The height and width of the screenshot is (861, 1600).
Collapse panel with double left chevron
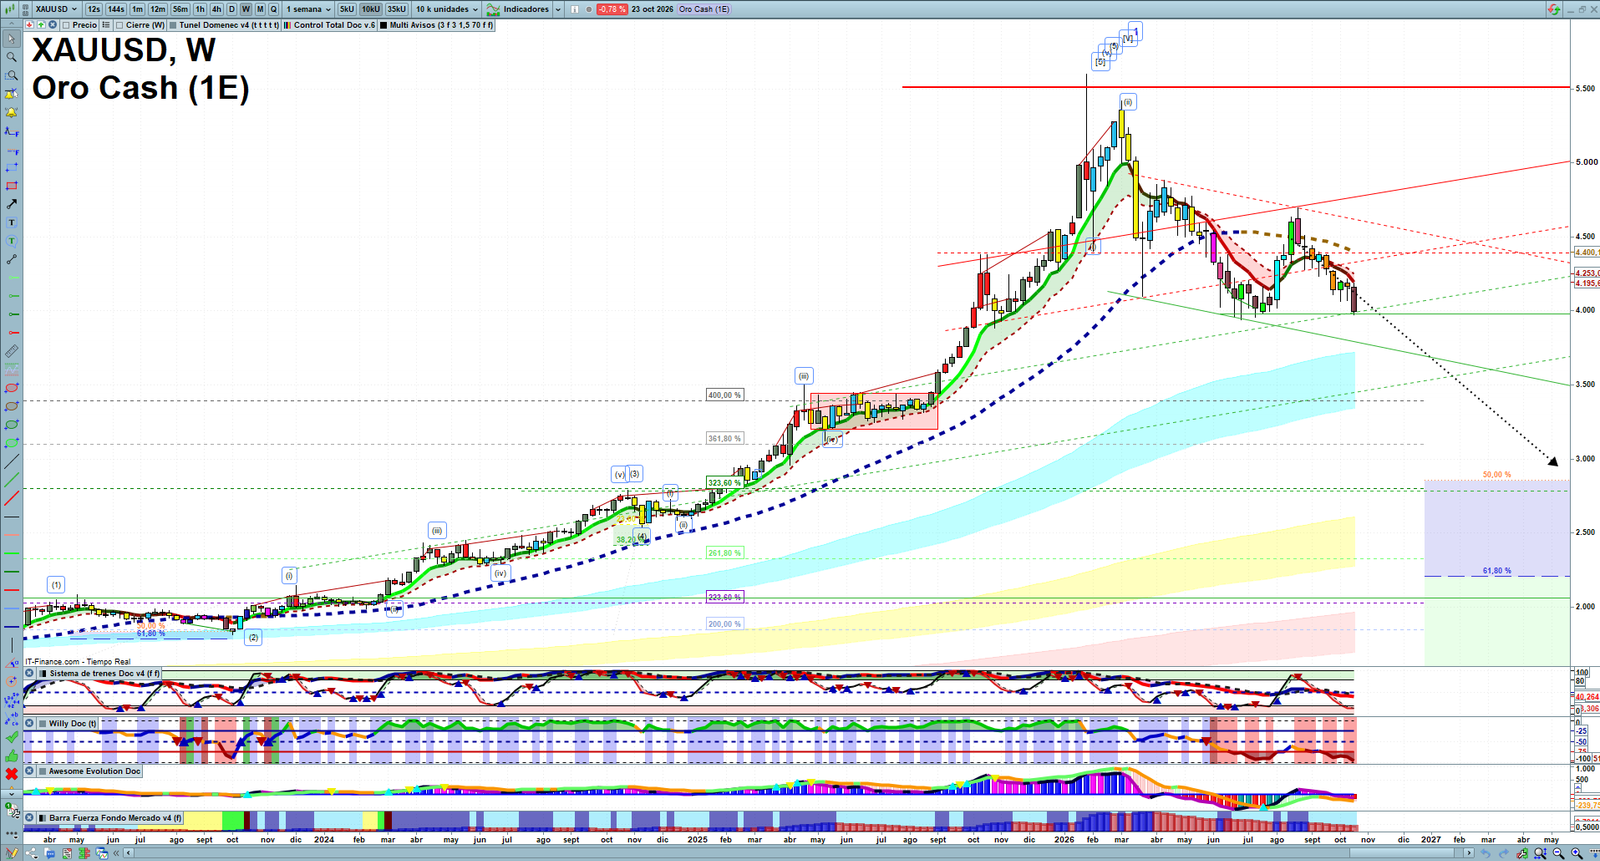[116, 853]
